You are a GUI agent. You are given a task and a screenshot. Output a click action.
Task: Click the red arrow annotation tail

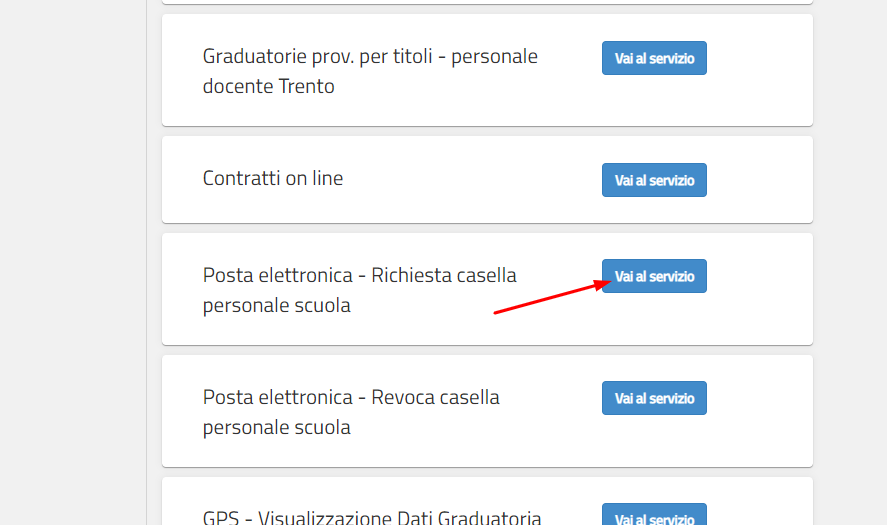[x=498, y=312]
